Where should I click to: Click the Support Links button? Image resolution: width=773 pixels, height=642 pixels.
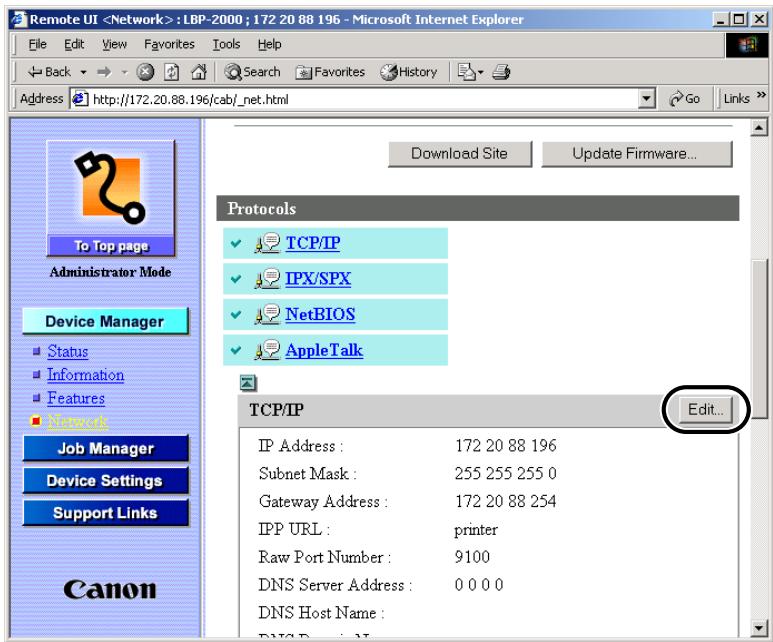pos(105,513)
